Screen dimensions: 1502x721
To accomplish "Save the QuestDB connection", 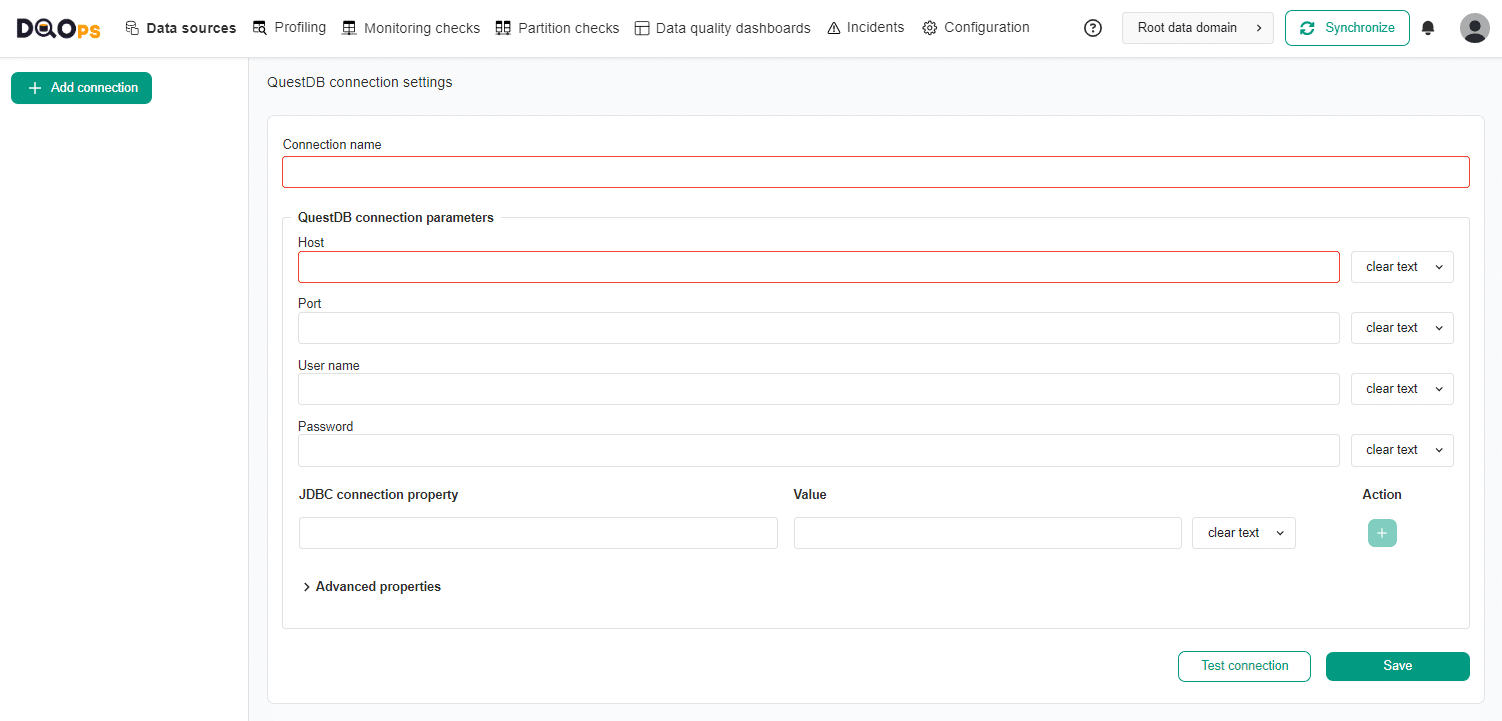I will point(1398,666).
